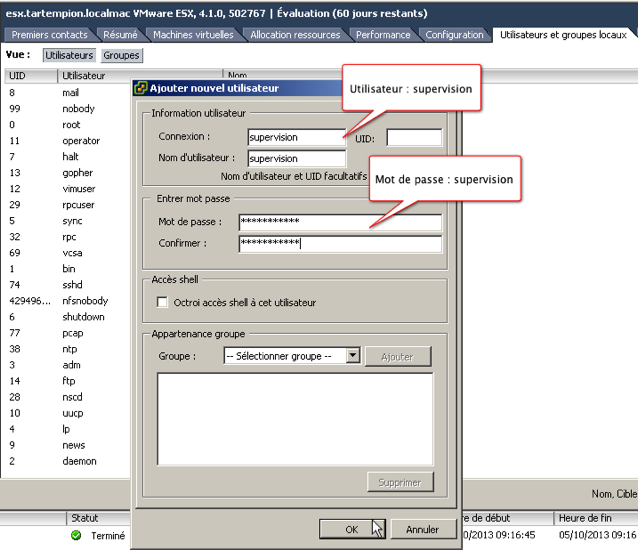Select the root user row

coord(70,125)
